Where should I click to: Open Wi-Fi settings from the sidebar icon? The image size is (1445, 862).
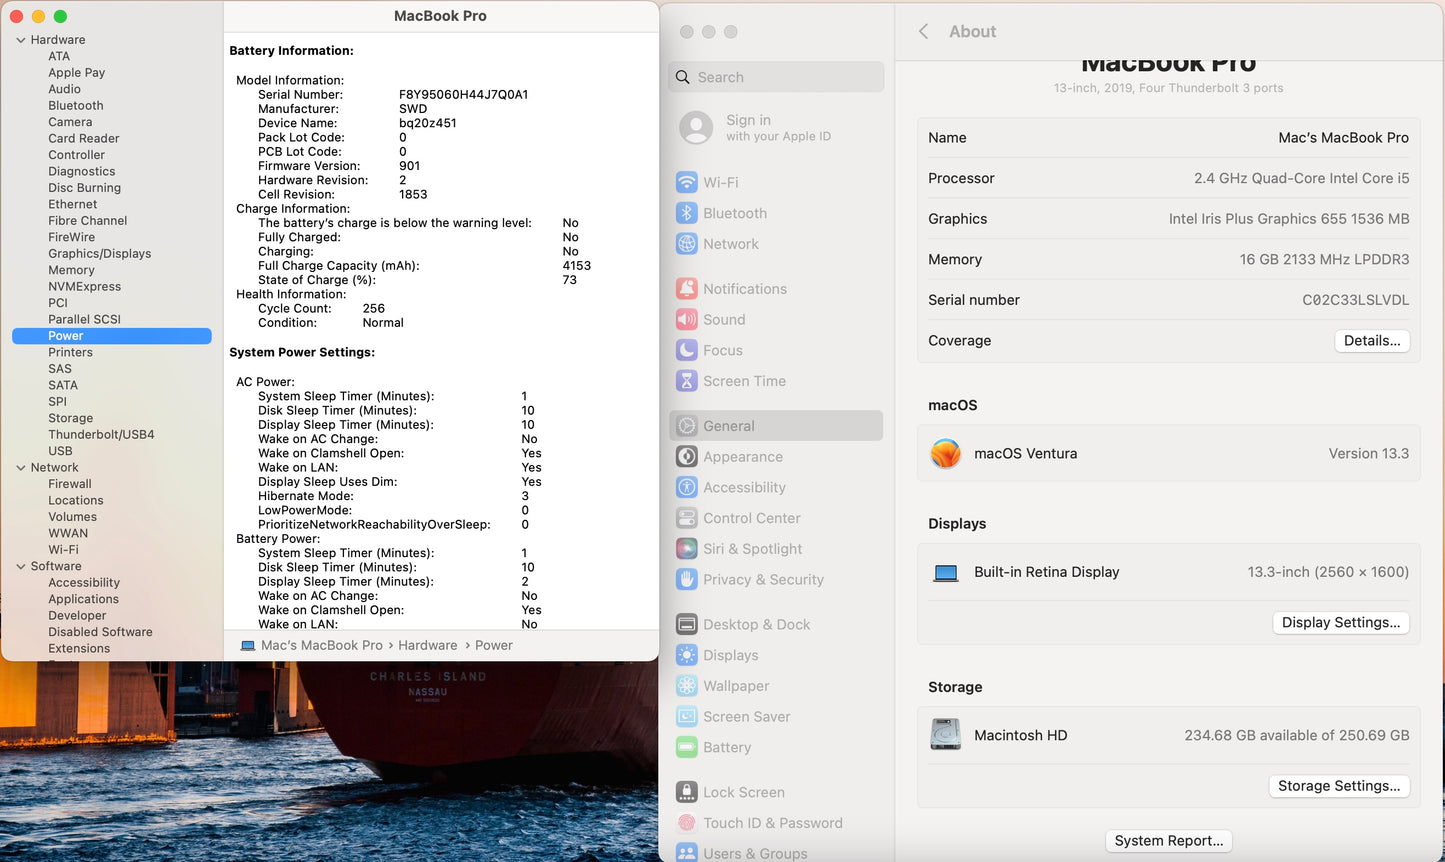coord(687,182)
